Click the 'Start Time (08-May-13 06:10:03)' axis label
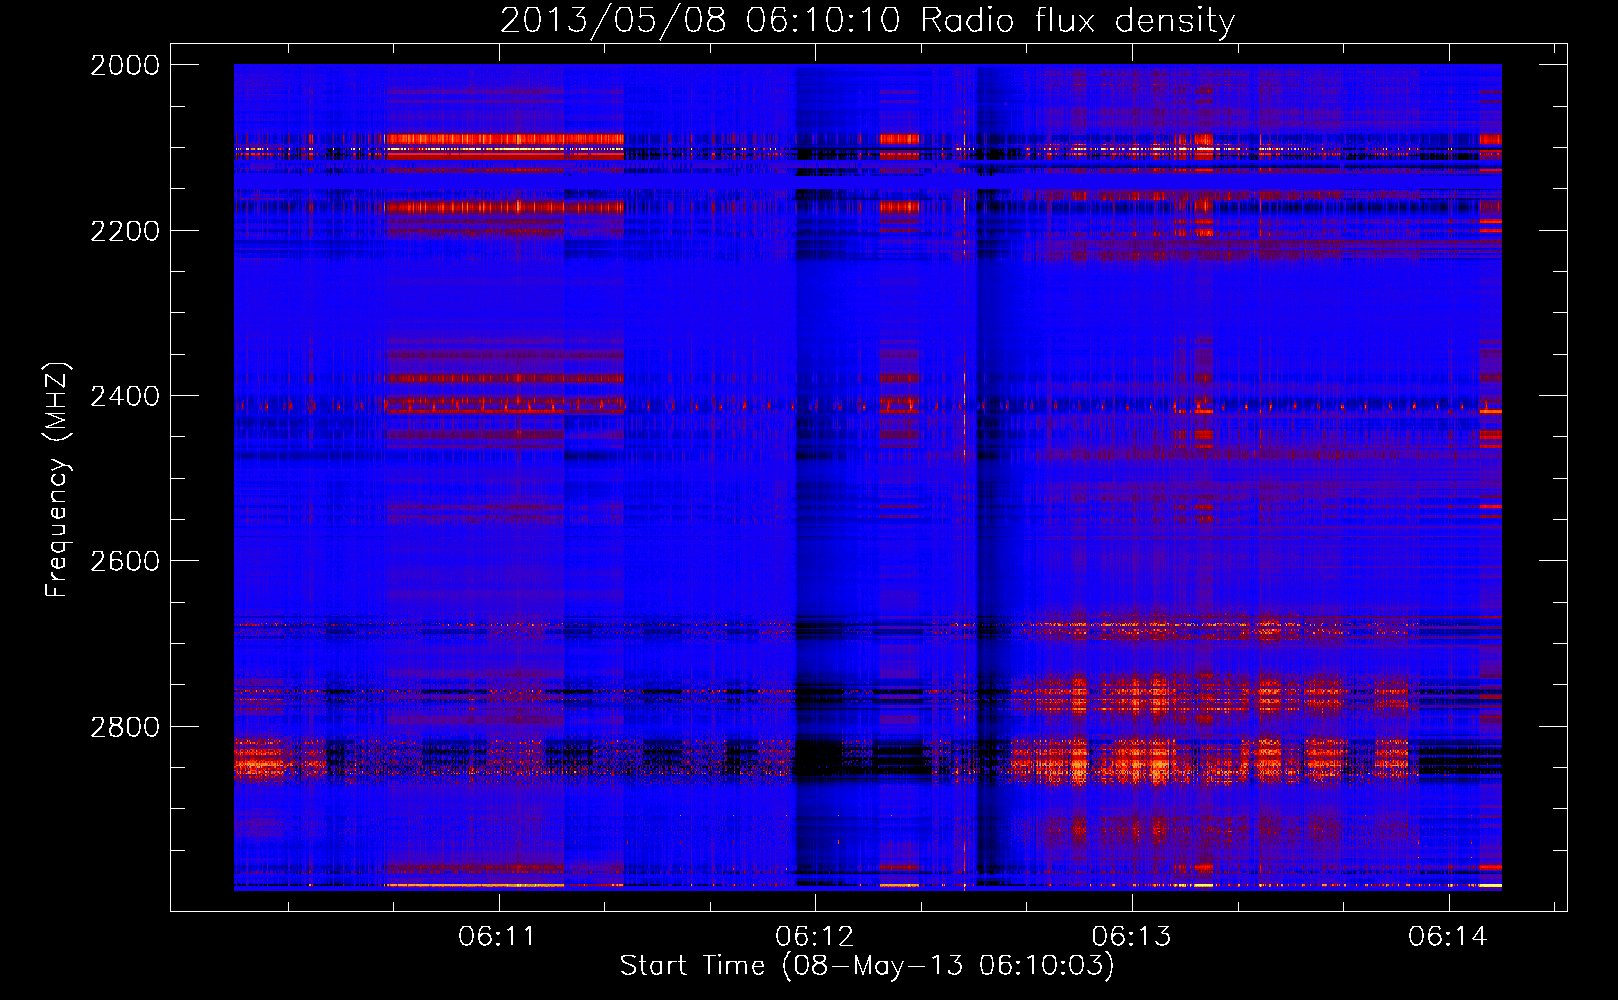Viewport: 1618px width, 1000px height. 867,965
